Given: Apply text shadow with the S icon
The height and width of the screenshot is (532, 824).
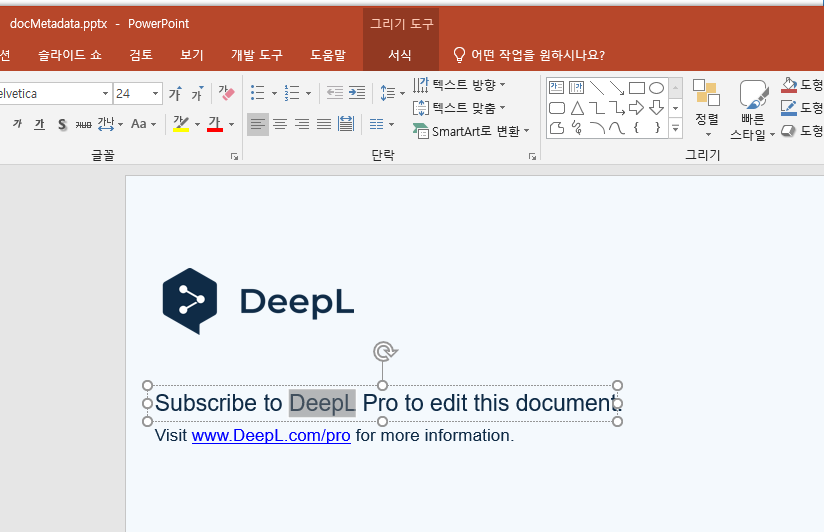Looking at the screenshot, I should pyautogui.click(x=62, y=125).
